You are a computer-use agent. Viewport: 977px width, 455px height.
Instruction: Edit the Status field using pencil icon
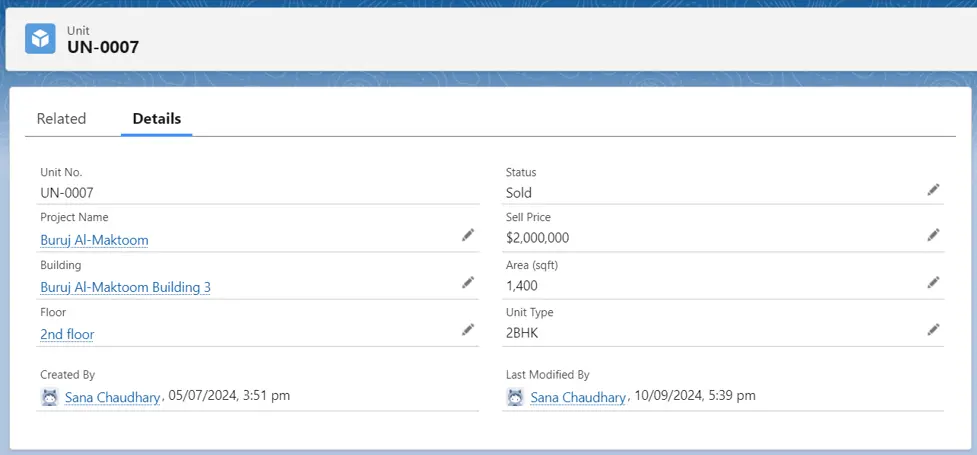[932, 189]
